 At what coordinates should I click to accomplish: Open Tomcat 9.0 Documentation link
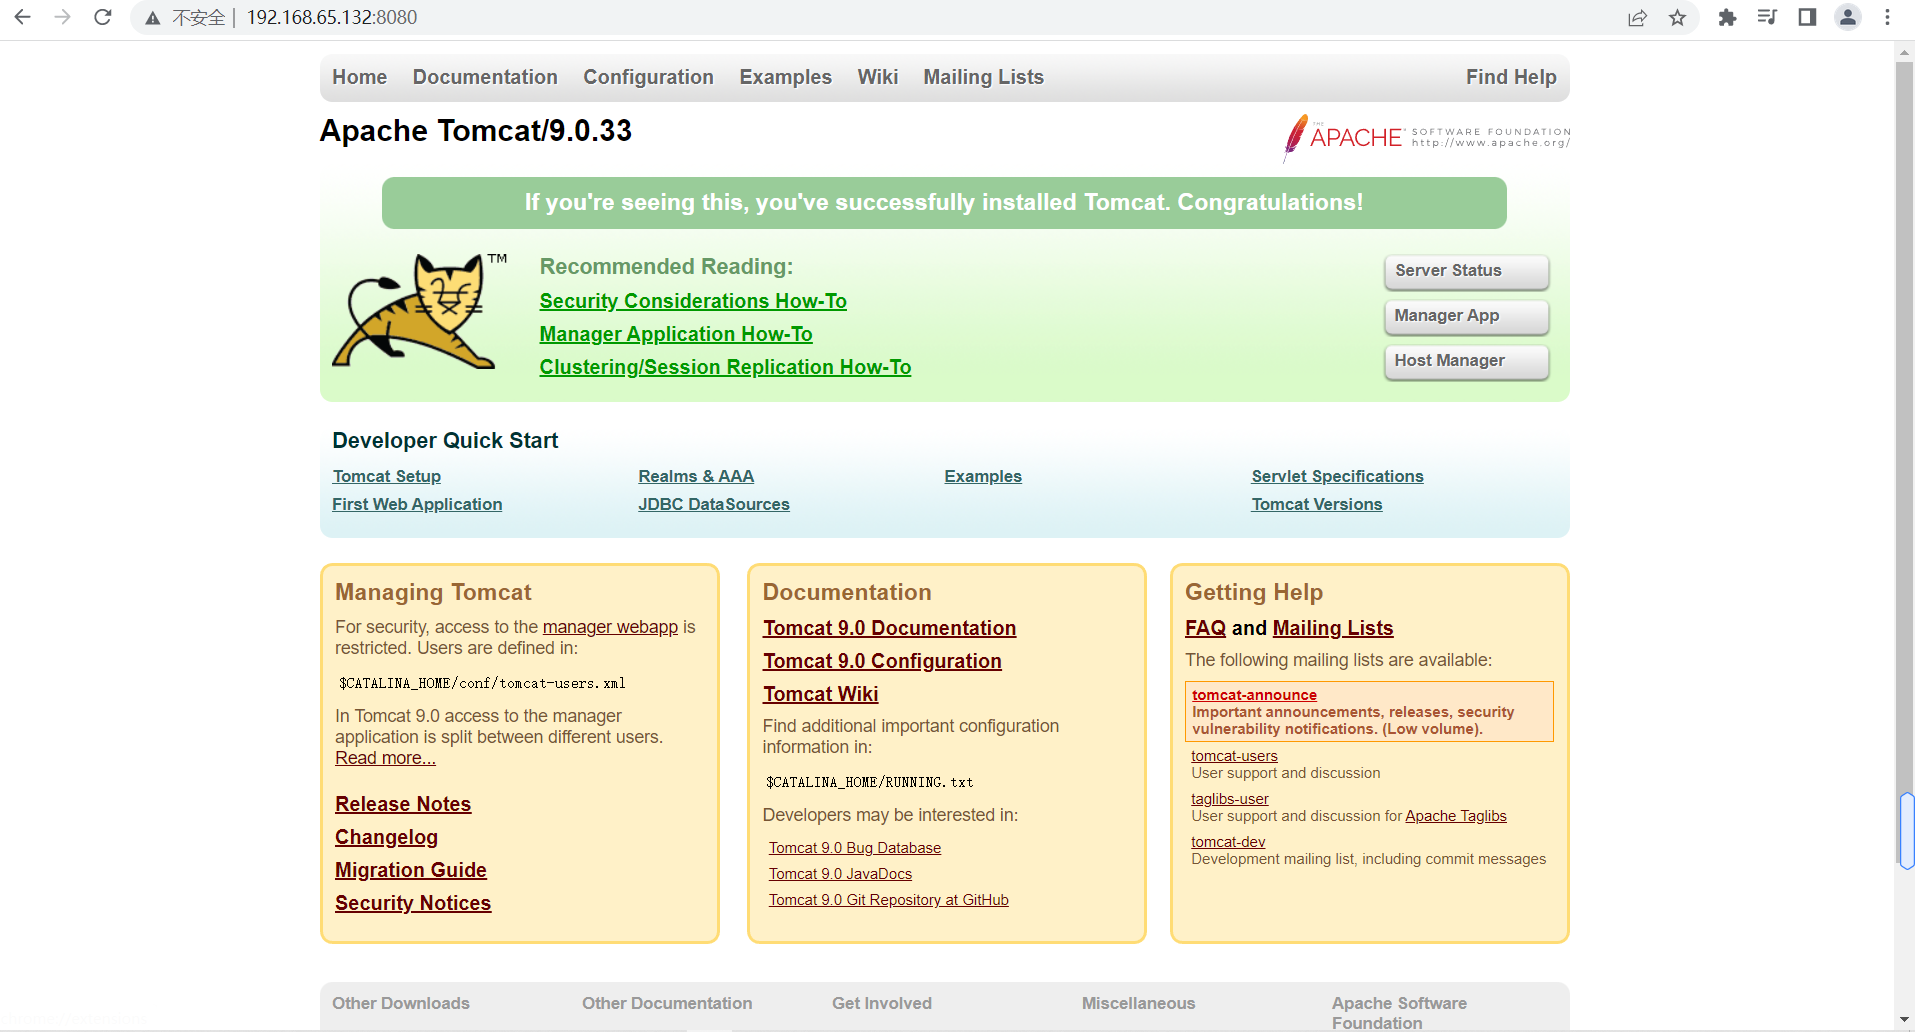(x=889, y=628)
